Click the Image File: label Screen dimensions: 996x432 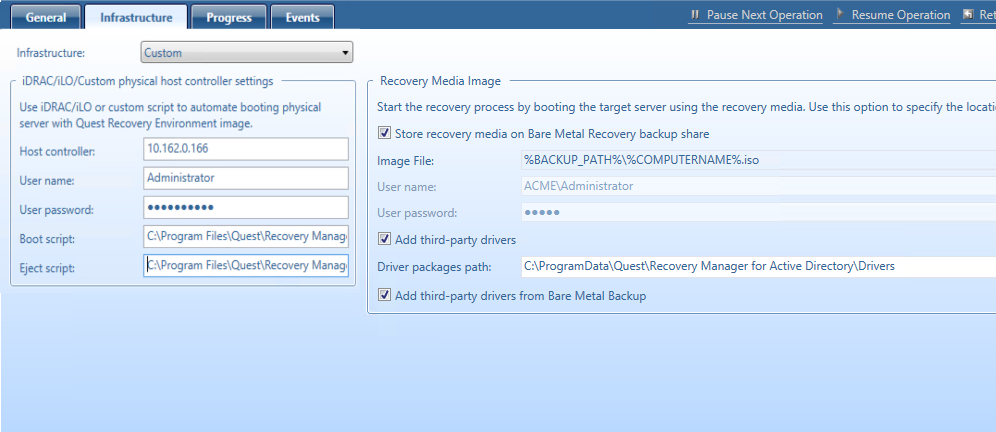[x=405, y=161]
